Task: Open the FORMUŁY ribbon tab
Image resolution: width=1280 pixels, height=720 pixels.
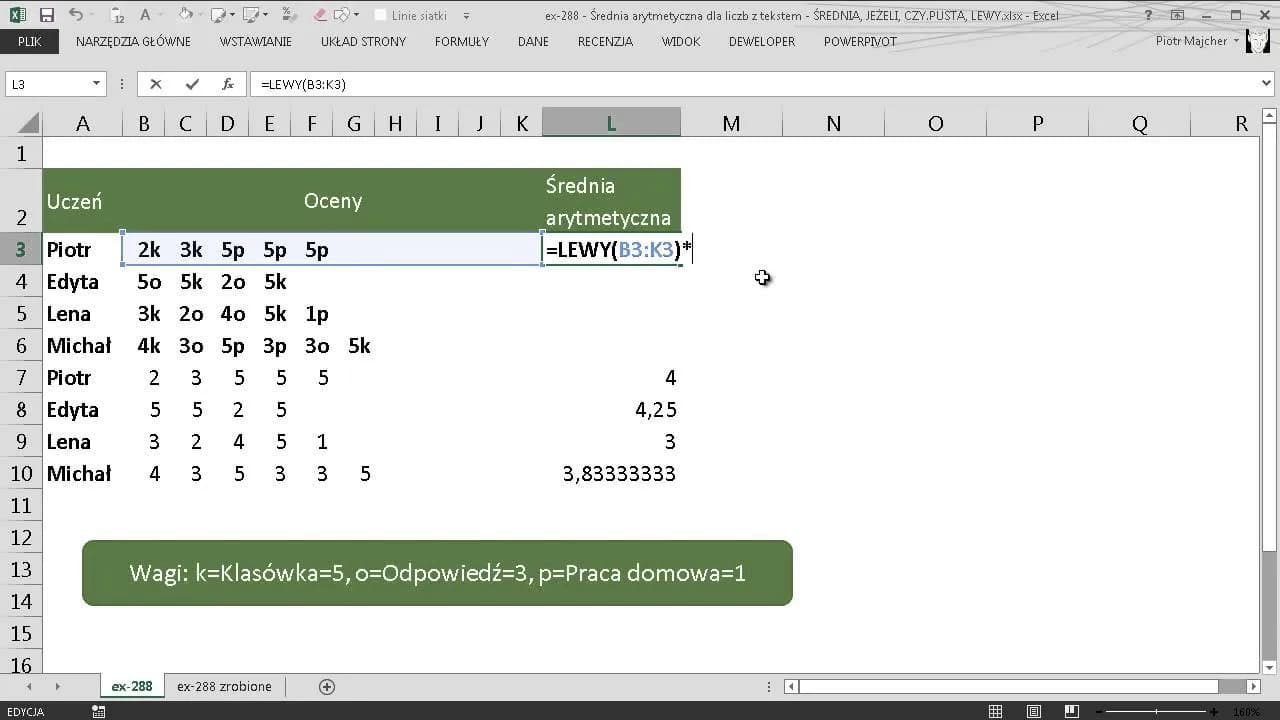Action: click(462, 42)
